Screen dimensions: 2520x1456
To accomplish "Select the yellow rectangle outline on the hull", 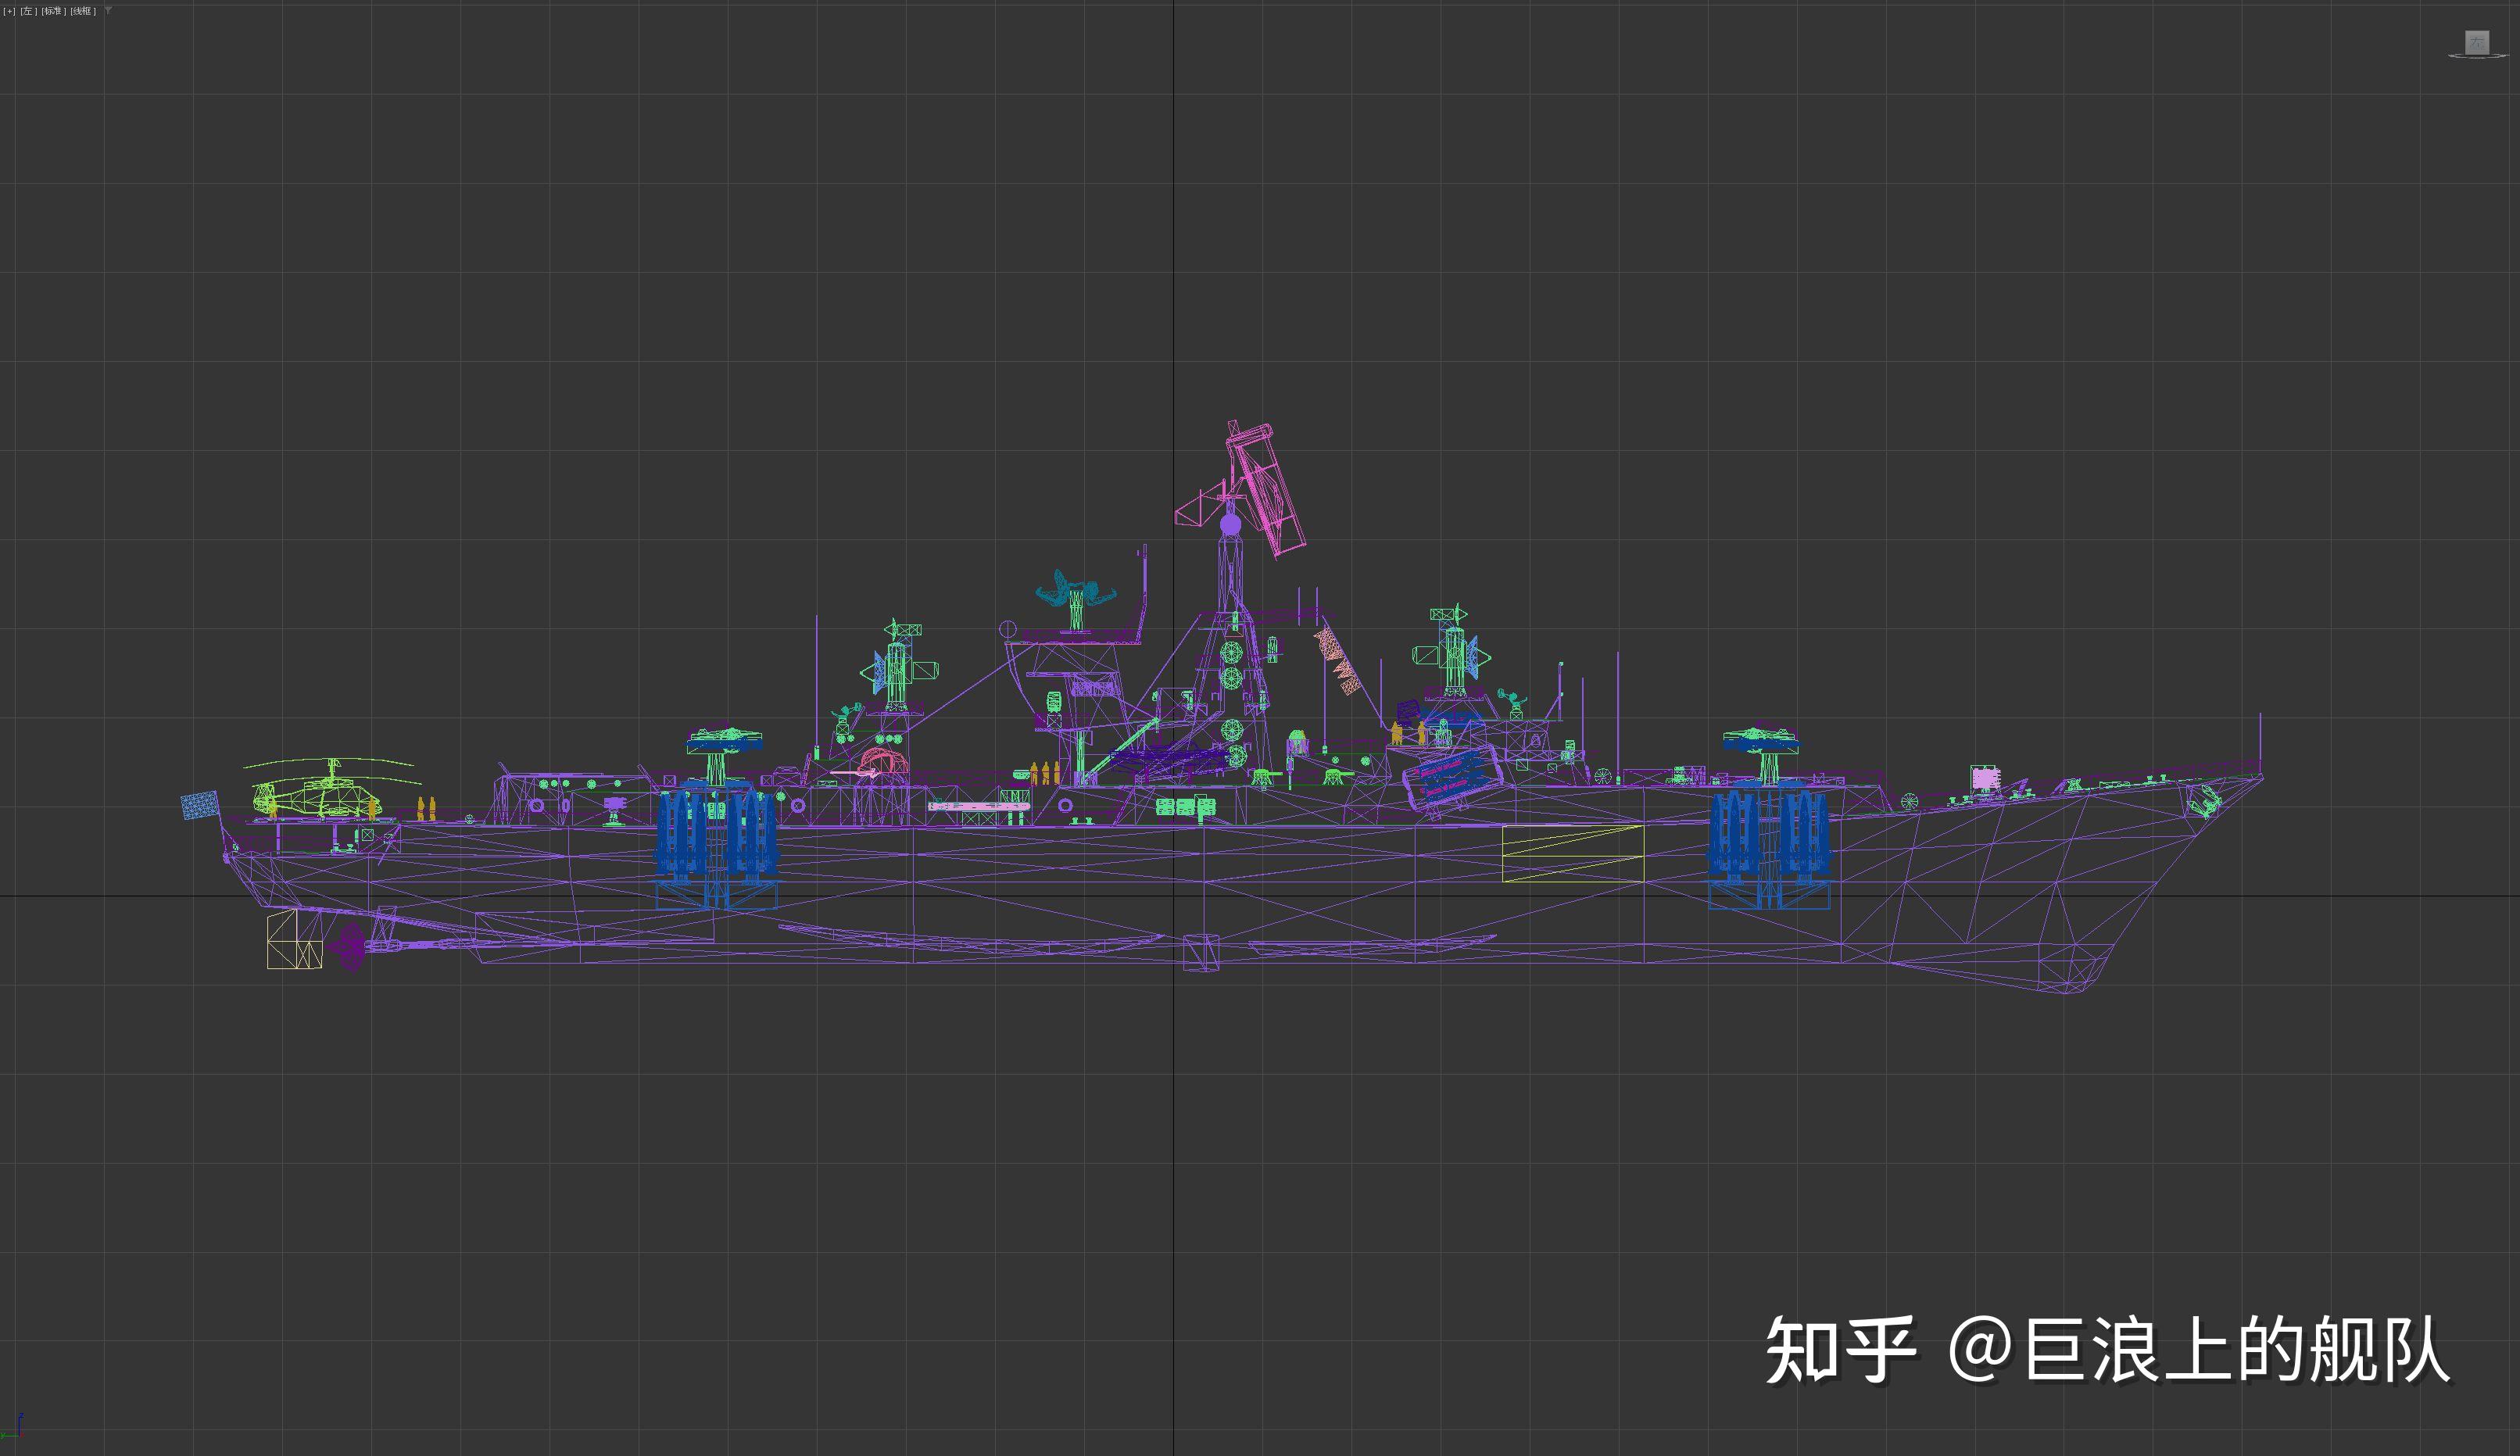I will pyautogui.click(x=1572, y=853).
